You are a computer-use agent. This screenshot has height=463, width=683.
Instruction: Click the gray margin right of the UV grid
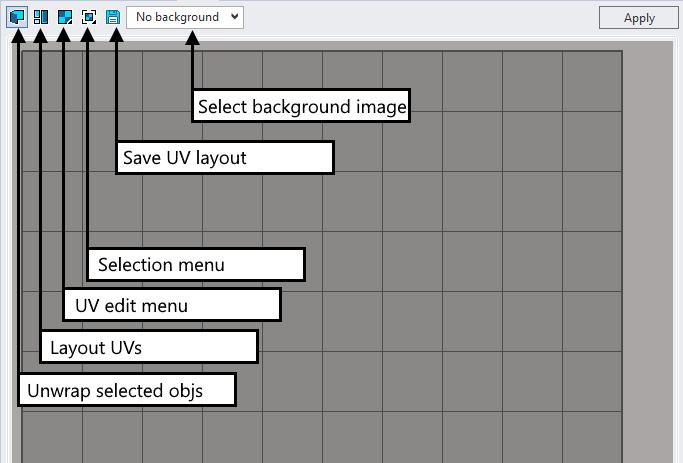(x=650, y=250)
